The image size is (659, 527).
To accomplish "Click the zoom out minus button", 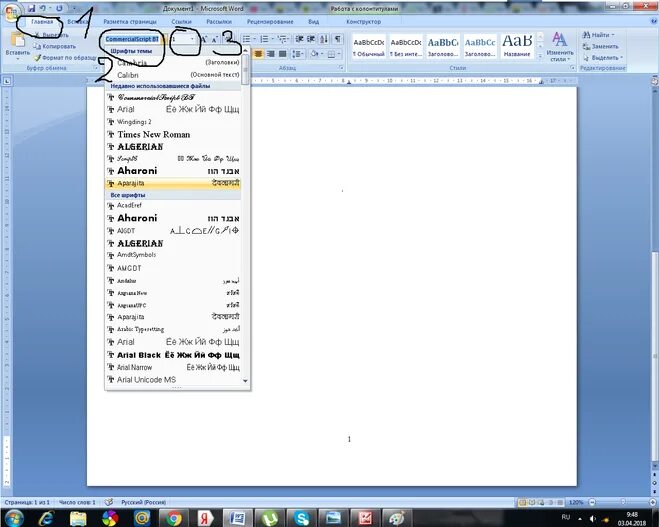I will (592, 502).
